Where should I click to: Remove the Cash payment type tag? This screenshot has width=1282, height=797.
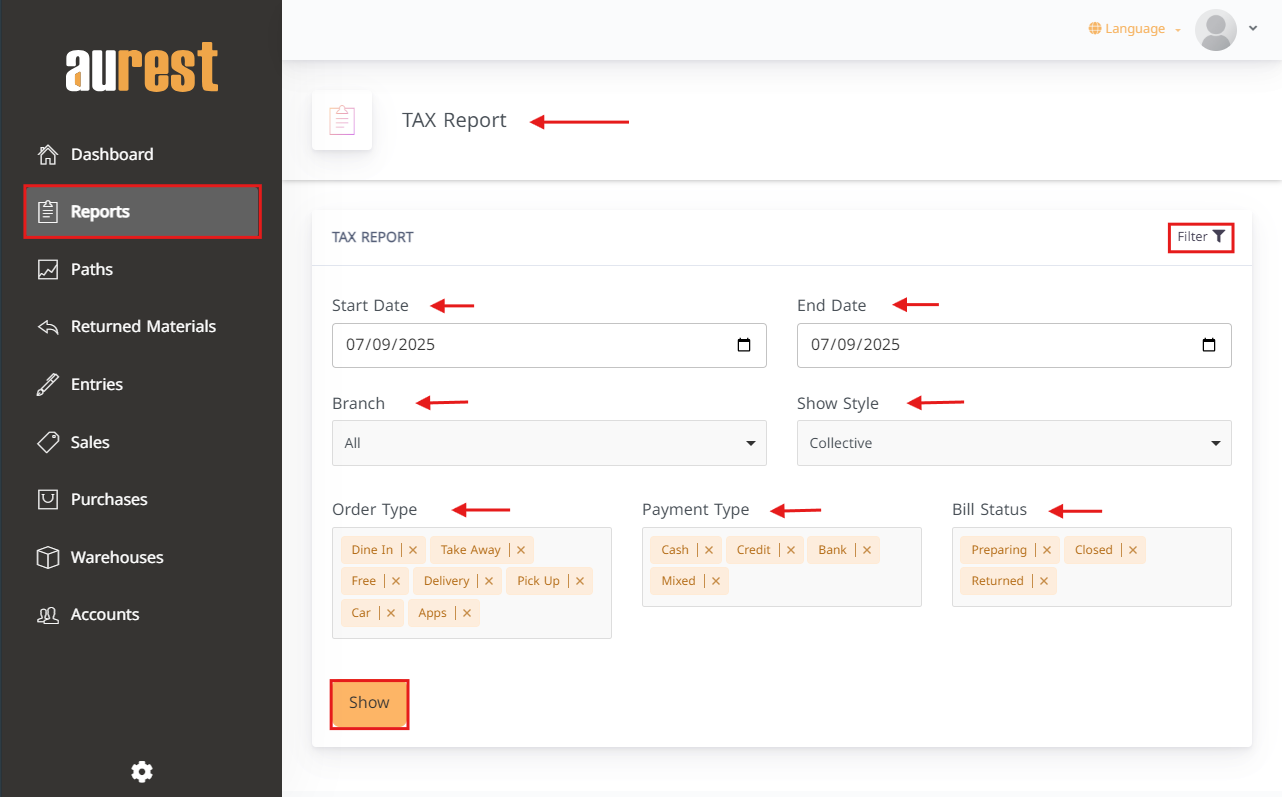[x=708, y=550]
